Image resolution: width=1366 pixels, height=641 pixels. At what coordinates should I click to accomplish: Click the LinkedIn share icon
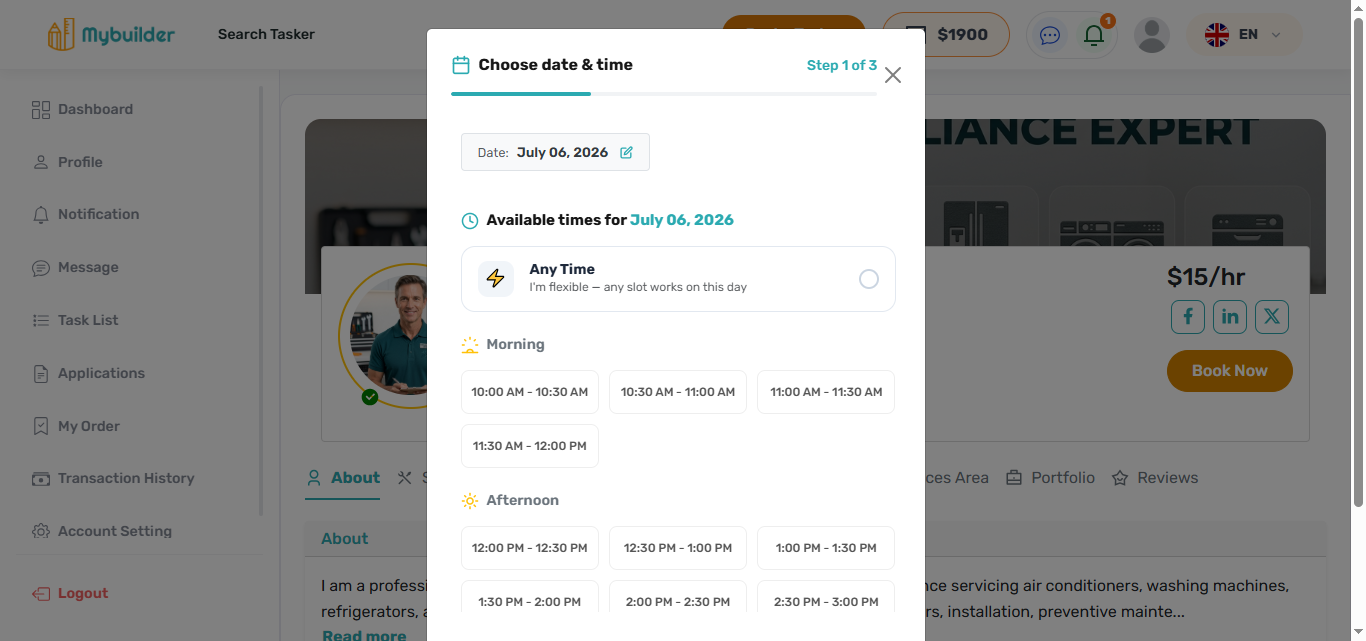pos(1230,317)
